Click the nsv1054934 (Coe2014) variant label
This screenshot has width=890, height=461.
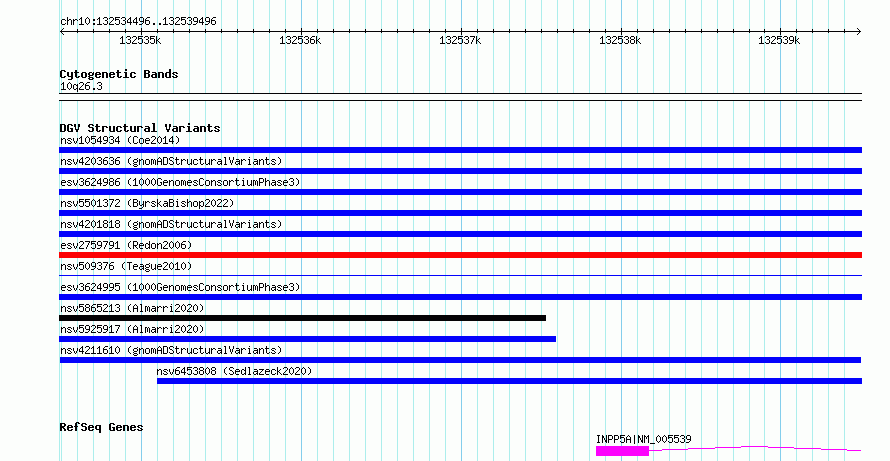120,140
